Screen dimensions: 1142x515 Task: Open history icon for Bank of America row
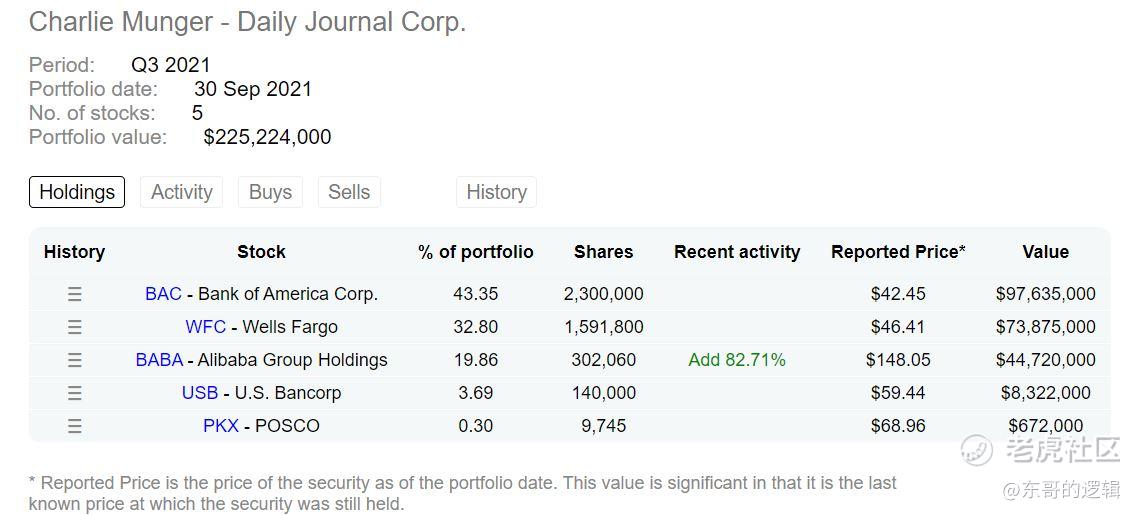[74, 294]
